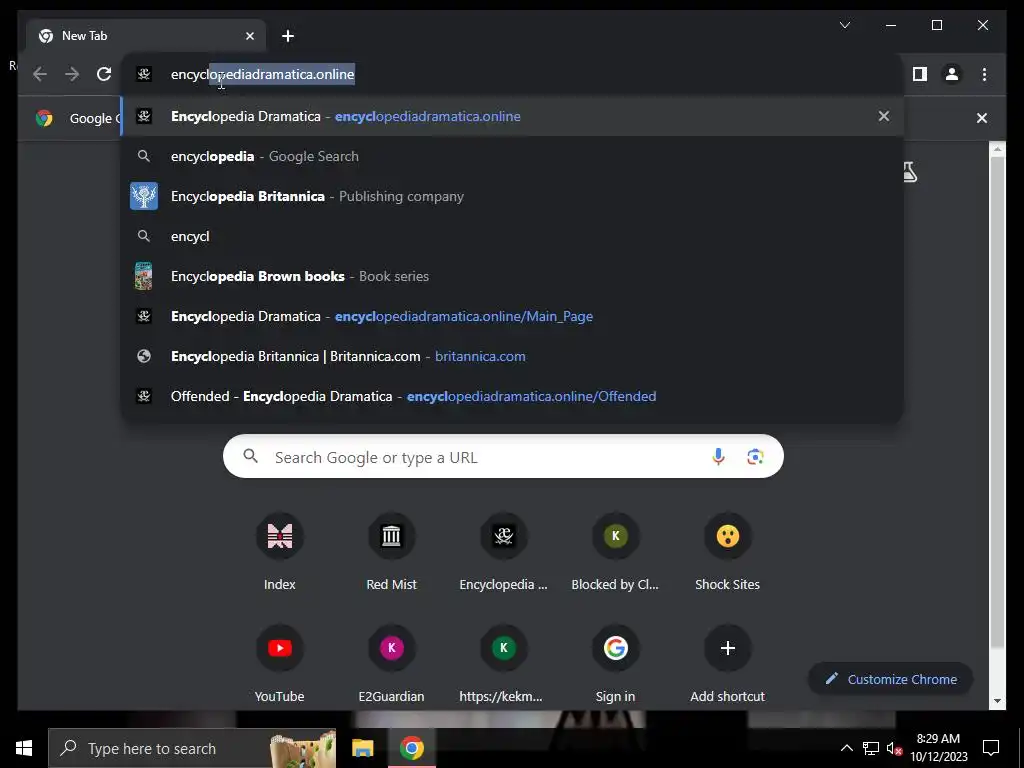
Task: Open the Offended - Encyclopedia Dramatica suggestion
Action: pos(513,396)
